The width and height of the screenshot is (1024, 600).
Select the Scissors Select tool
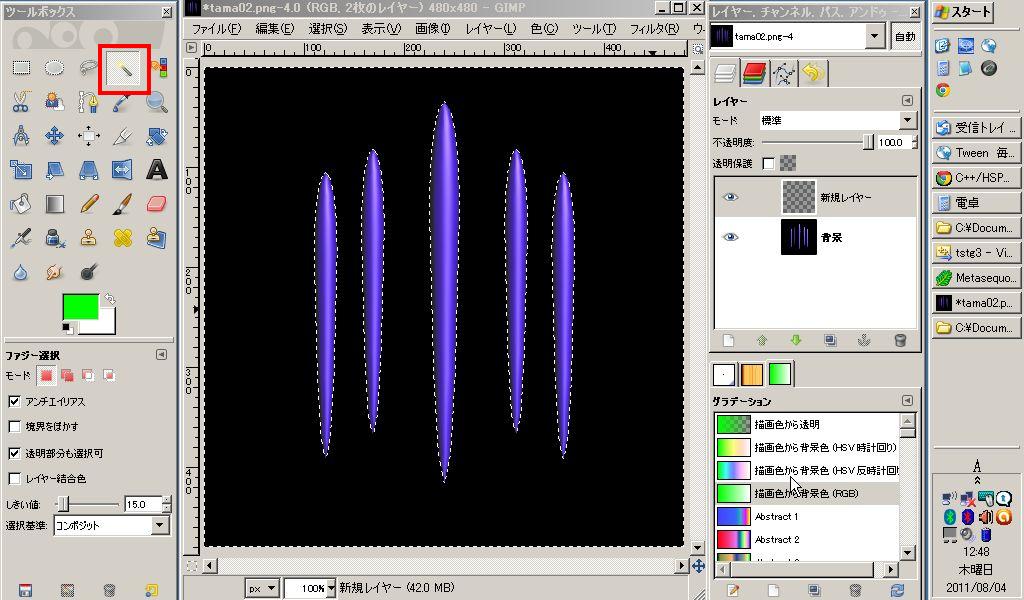coord(21,102)
